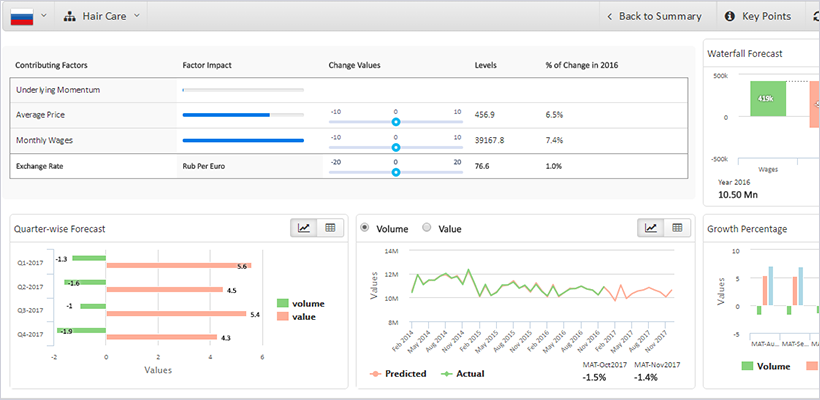Click the Average Price slider handle

396,121
